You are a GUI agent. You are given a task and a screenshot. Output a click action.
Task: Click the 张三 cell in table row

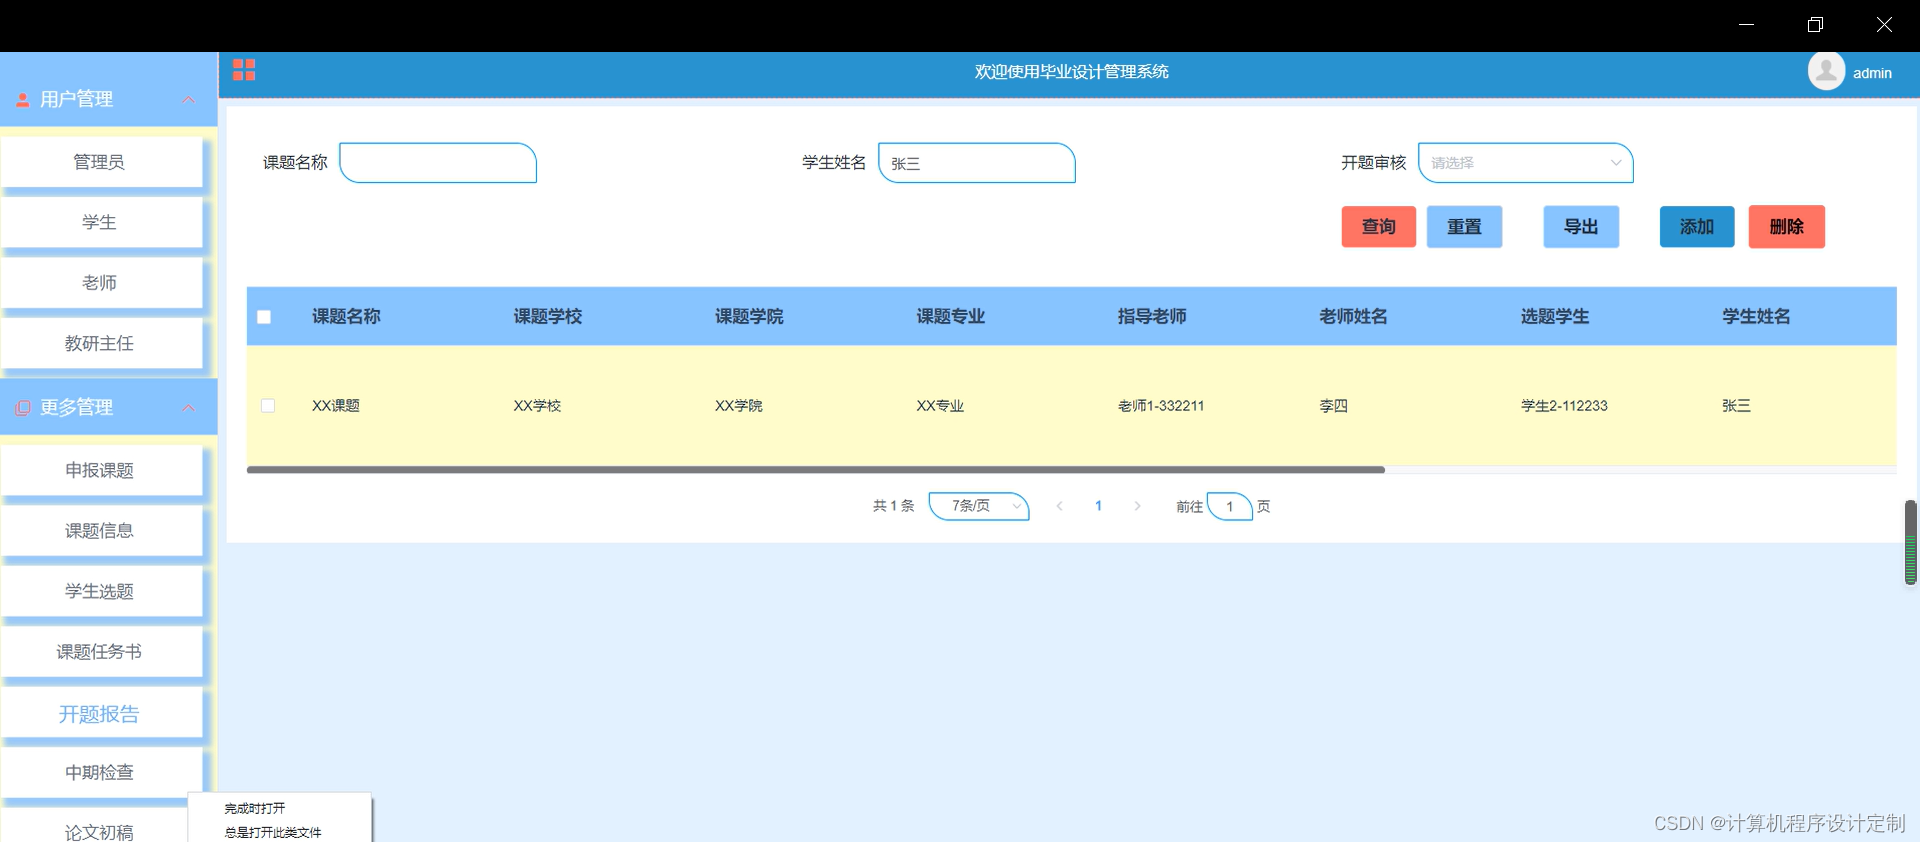tap(1736, 406)
